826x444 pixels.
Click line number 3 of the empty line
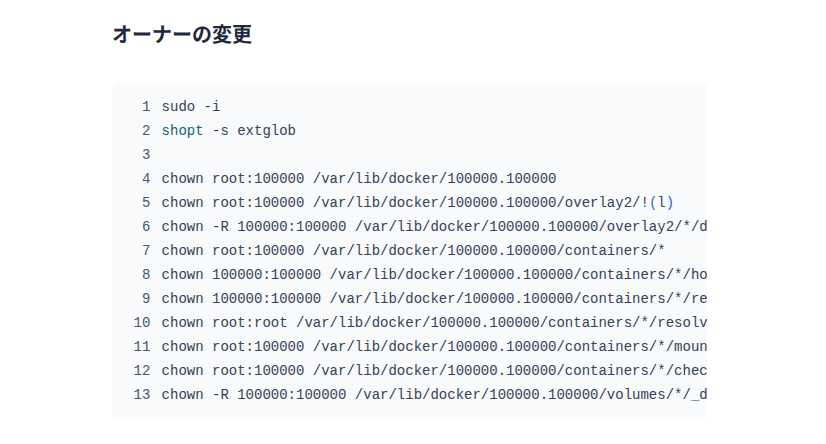click(146, 154)
